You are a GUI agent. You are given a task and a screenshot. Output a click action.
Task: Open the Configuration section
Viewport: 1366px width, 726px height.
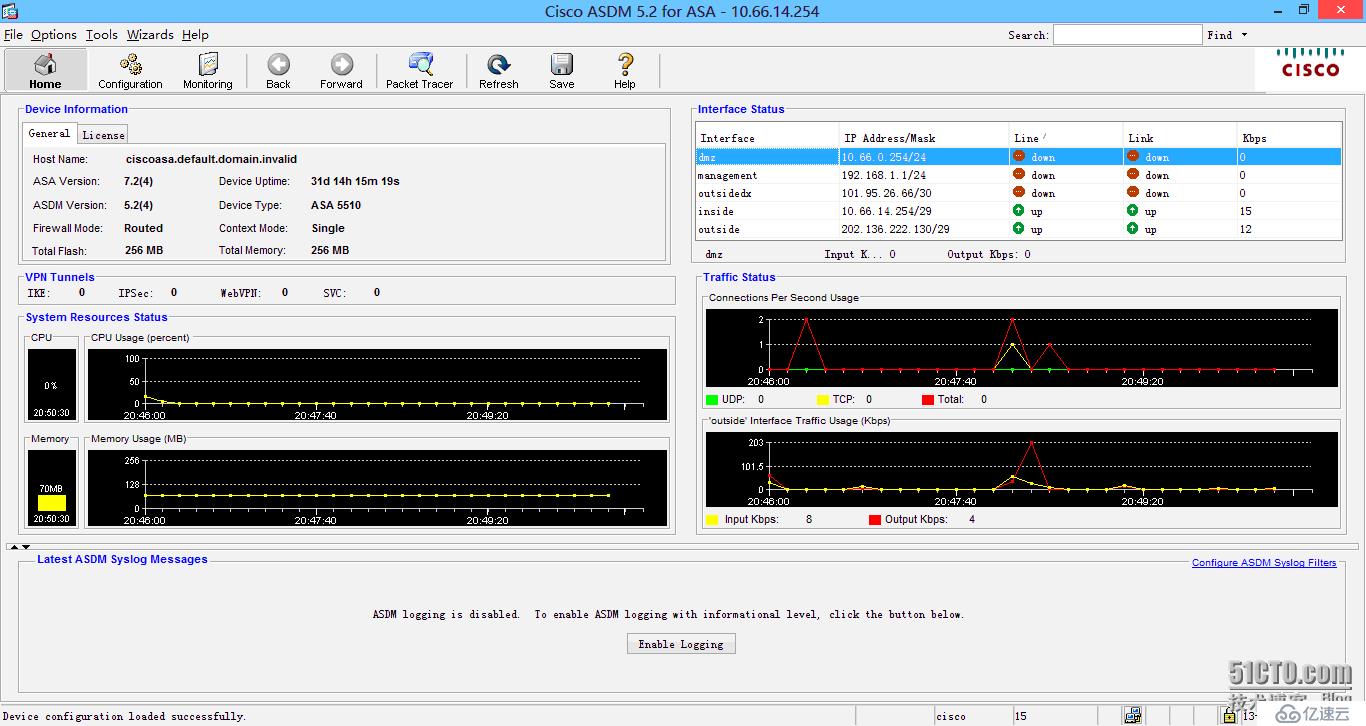pos(130,70)
